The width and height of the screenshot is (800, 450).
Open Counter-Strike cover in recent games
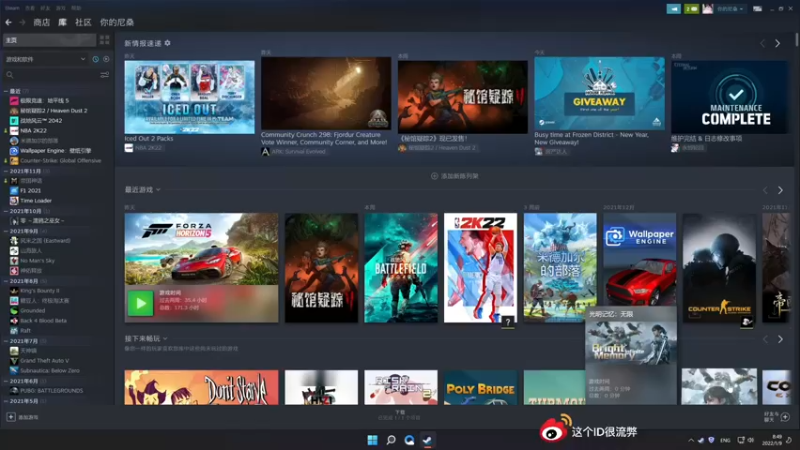pos(719,268)
